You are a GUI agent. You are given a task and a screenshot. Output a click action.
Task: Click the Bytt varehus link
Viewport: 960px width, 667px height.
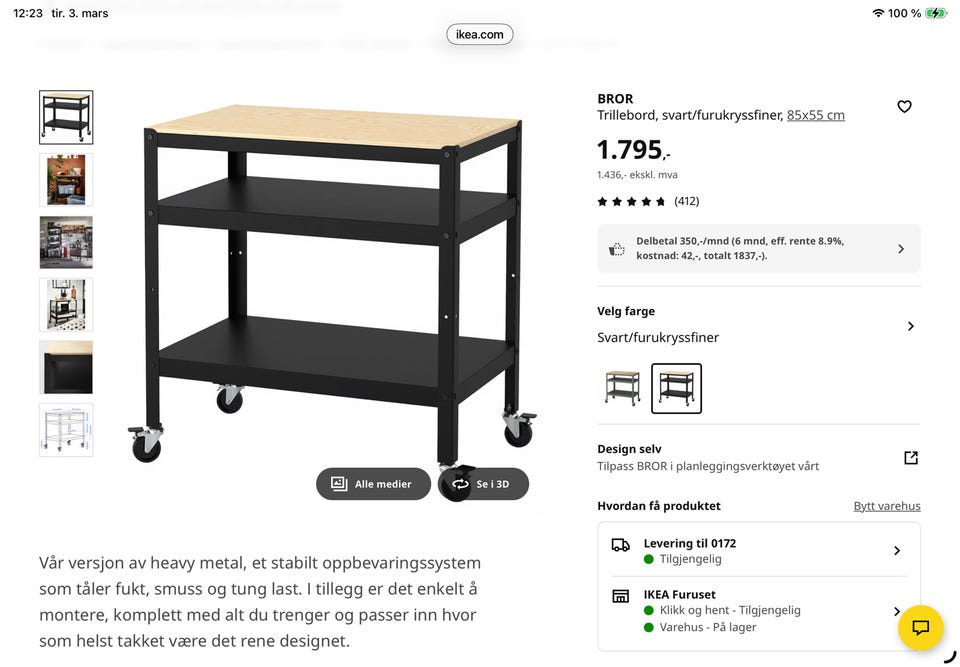point(887,506)
